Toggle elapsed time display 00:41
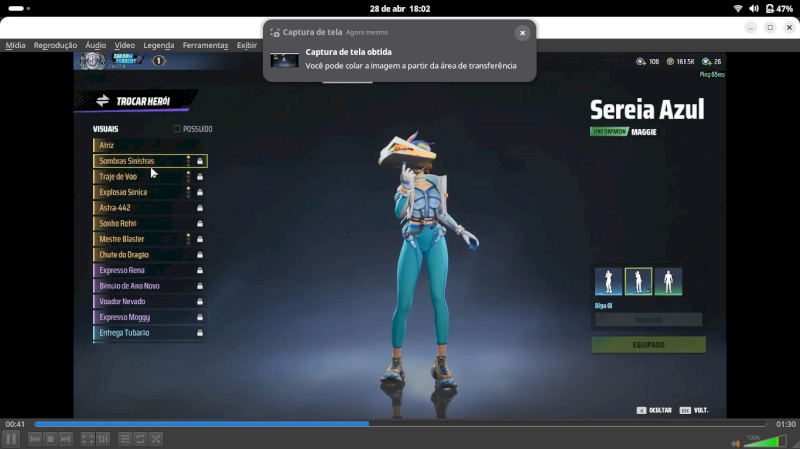The image size is (800, 449). click(x=15, y=424)
